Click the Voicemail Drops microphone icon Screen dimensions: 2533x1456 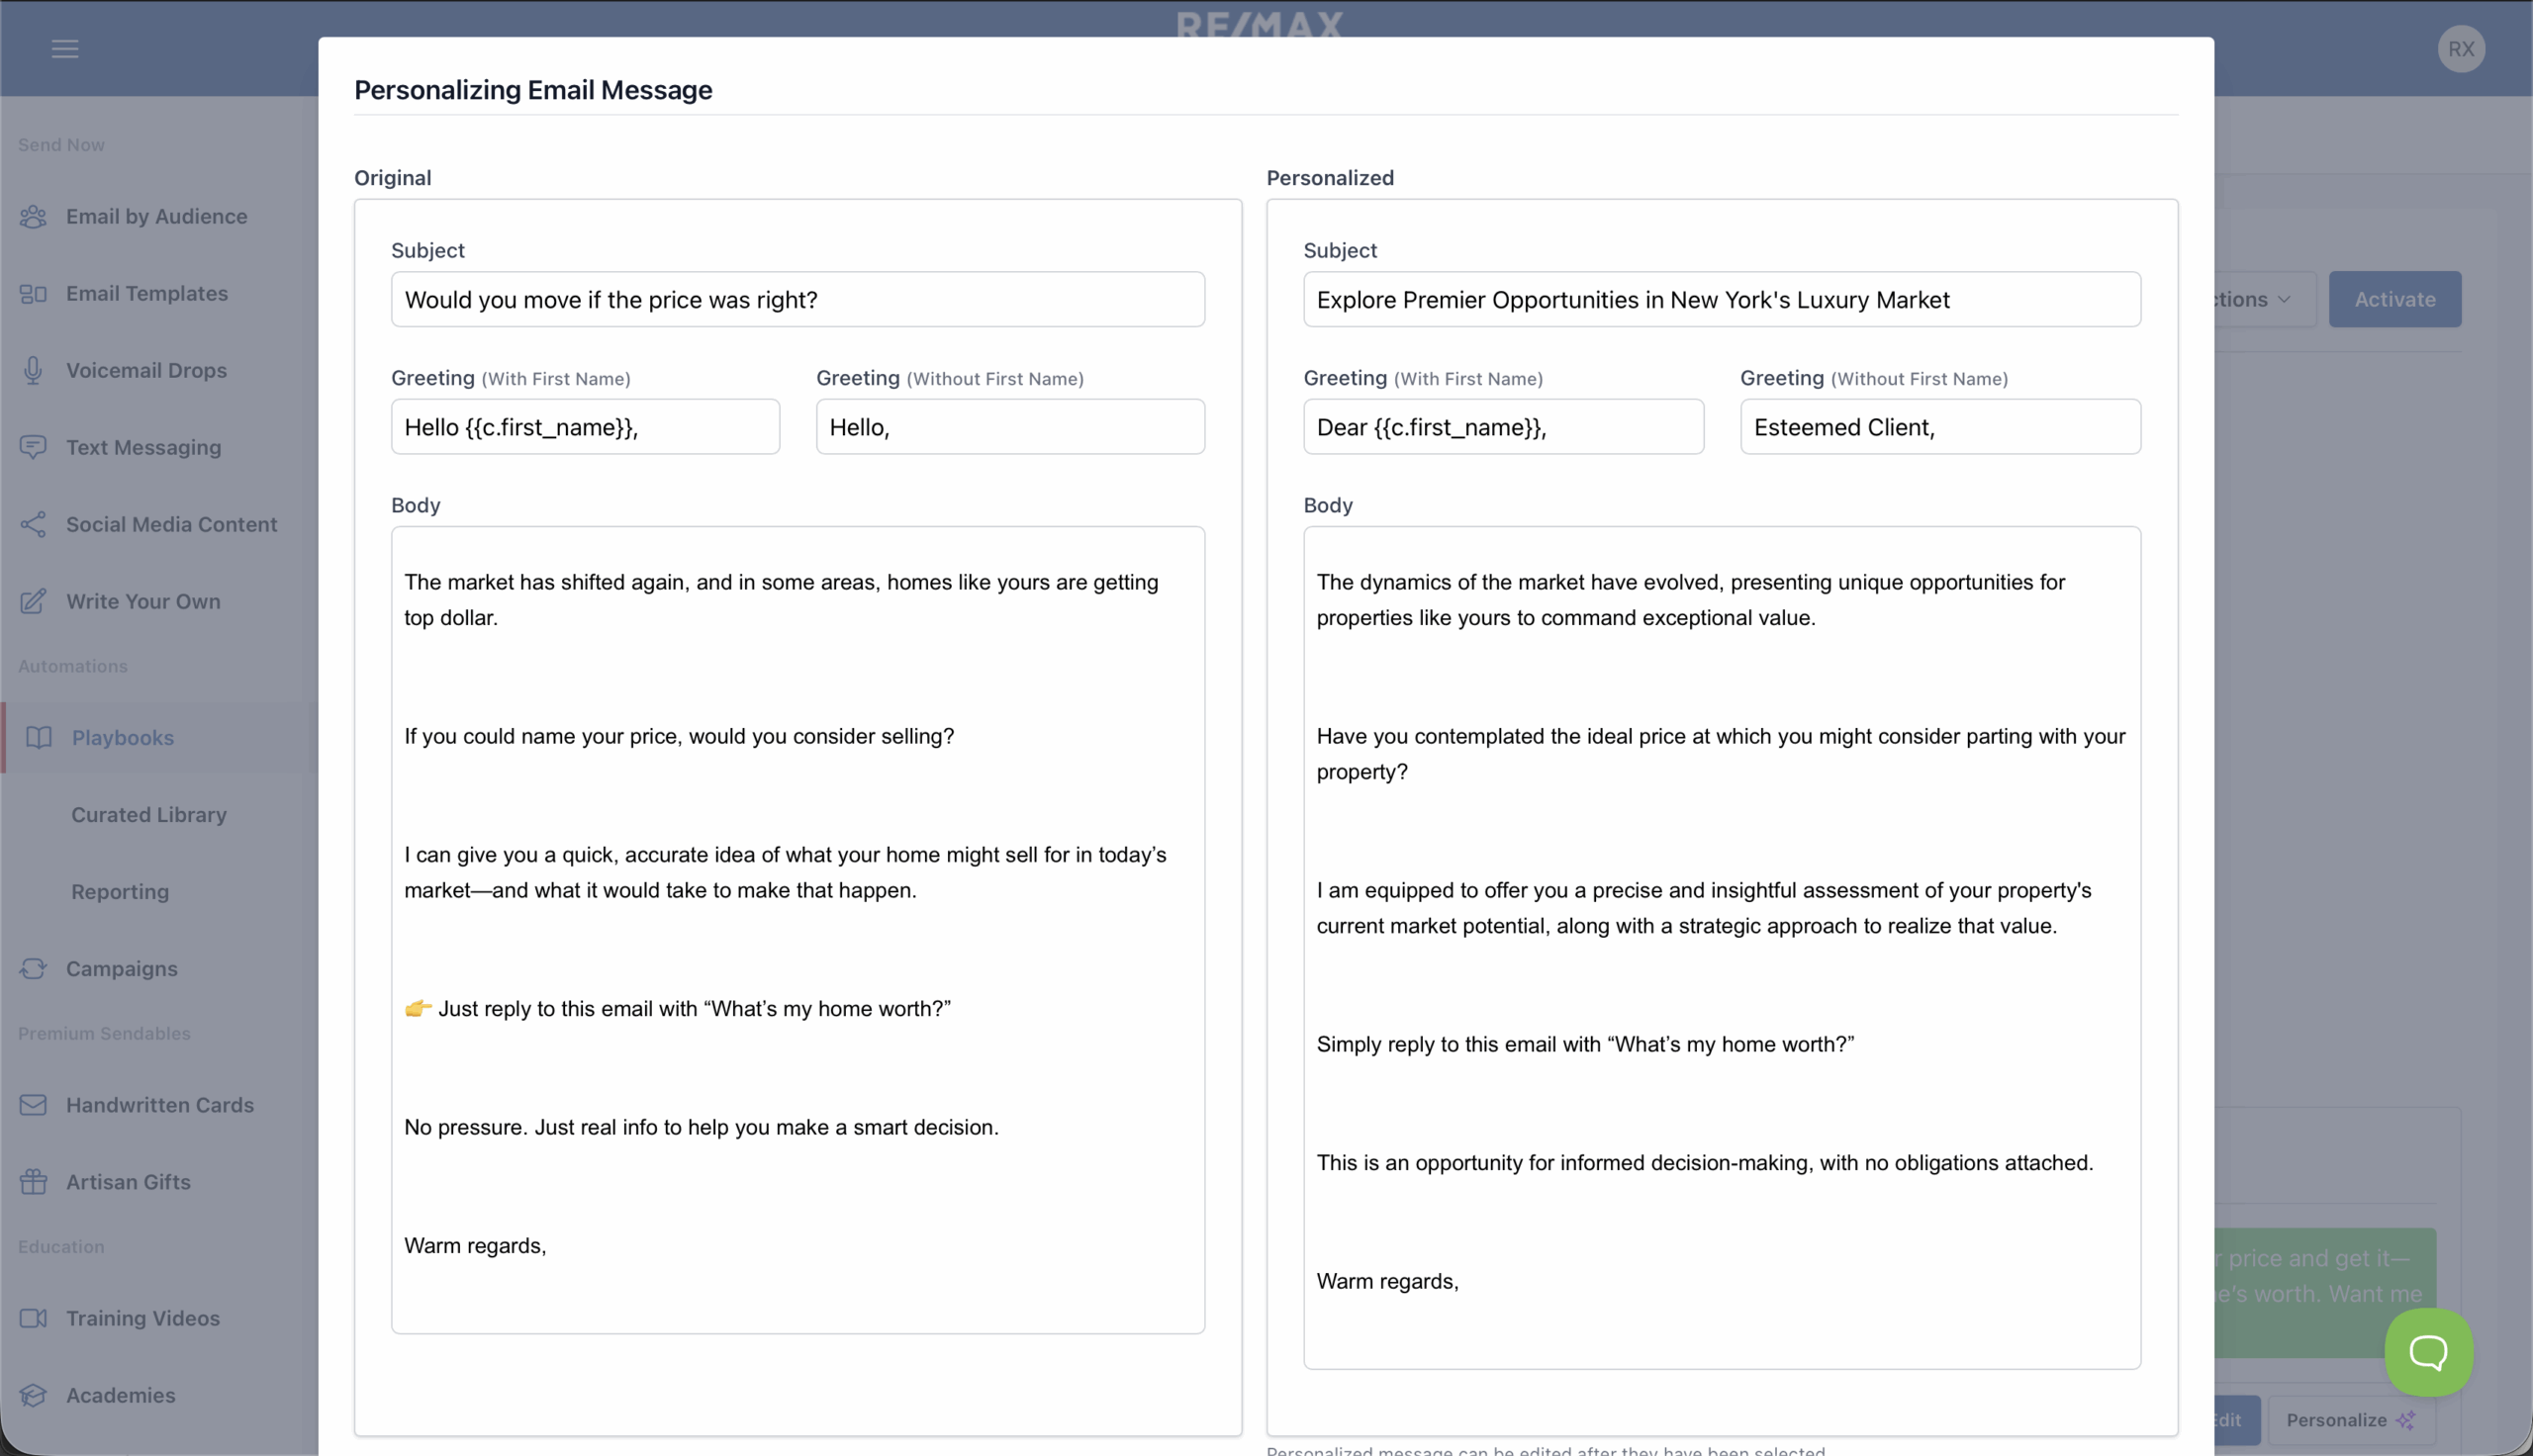(x=33, y=371)
